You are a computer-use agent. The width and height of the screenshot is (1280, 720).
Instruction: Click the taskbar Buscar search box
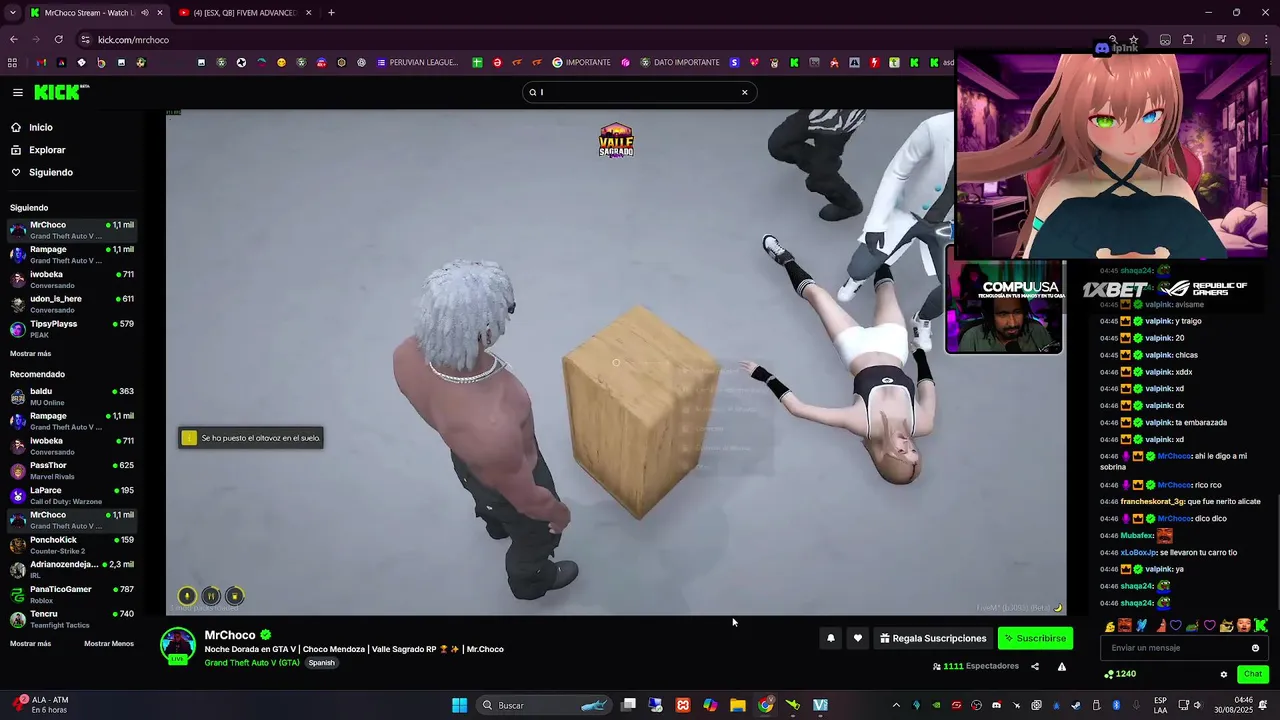tap(543, 705)
